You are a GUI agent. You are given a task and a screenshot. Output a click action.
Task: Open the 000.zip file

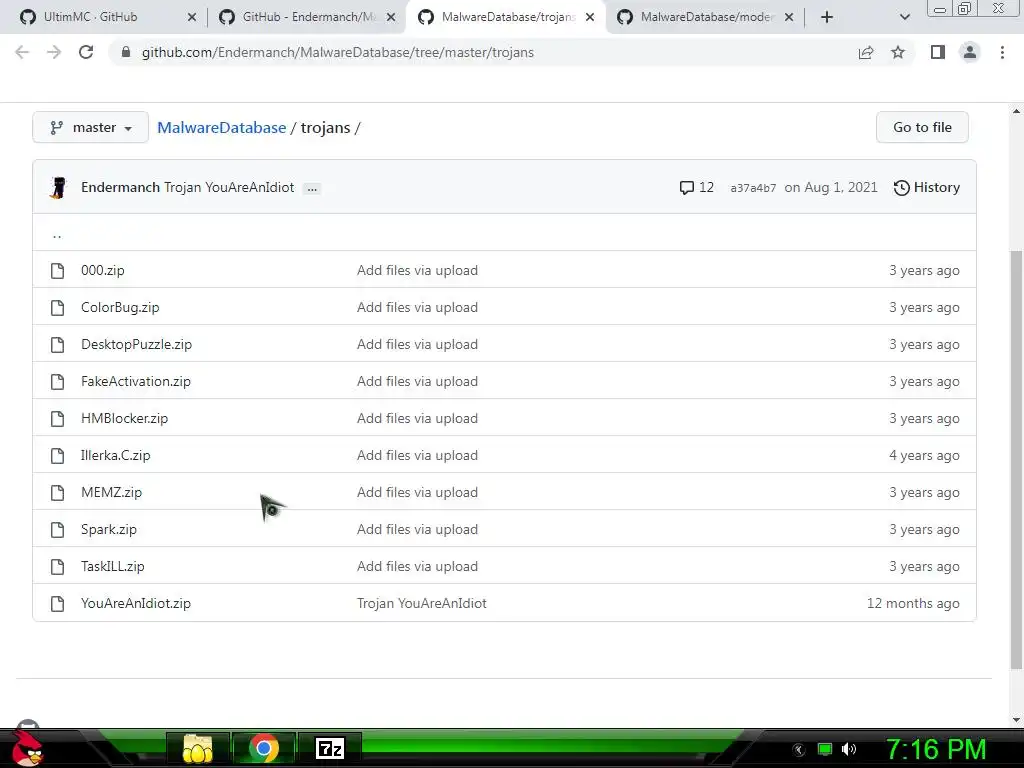point(103,270)
